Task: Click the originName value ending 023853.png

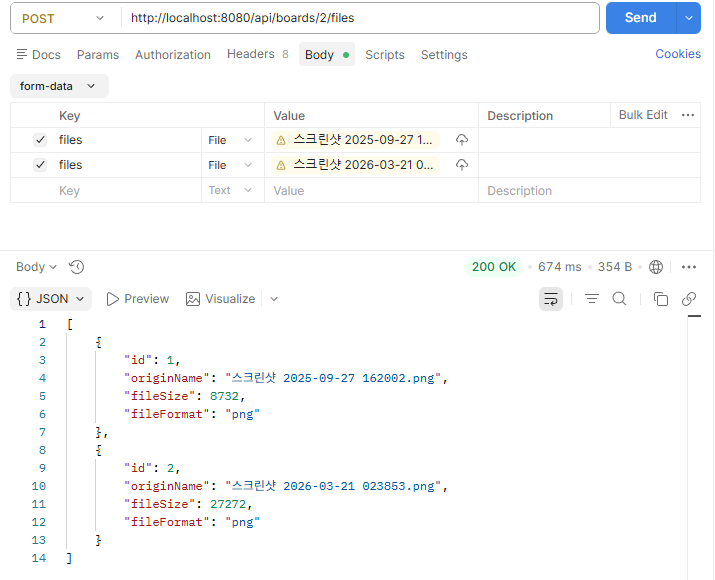Action: coord(333,486)
